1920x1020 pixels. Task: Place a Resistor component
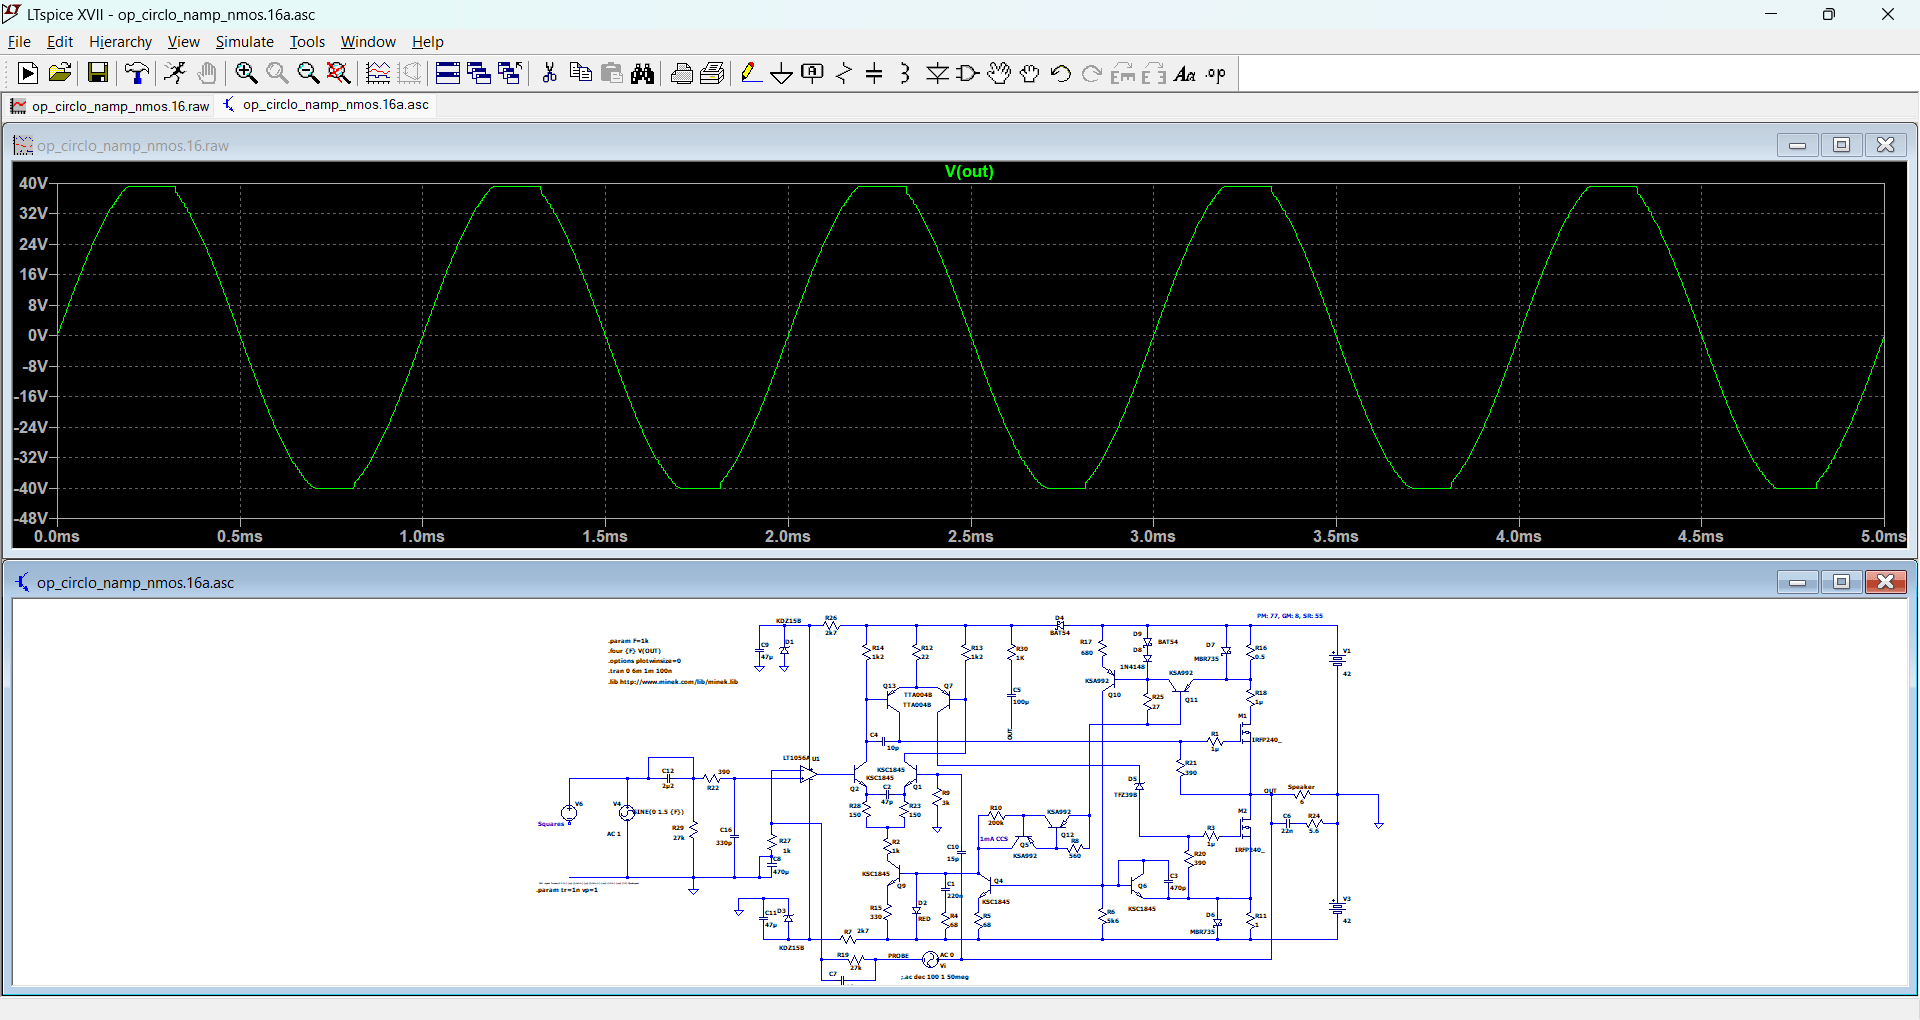pos(844,73)
